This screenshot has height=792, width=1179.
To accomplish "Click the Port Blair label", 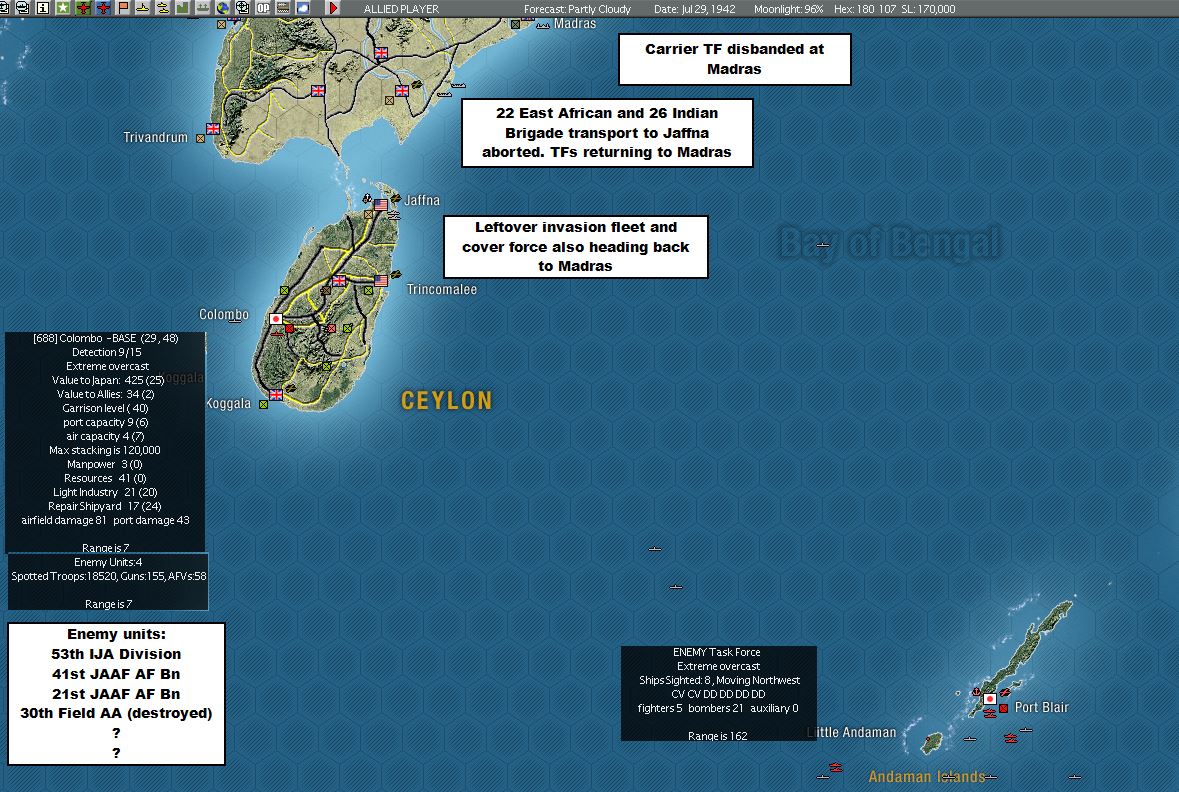I will (x=1041, y=707).
